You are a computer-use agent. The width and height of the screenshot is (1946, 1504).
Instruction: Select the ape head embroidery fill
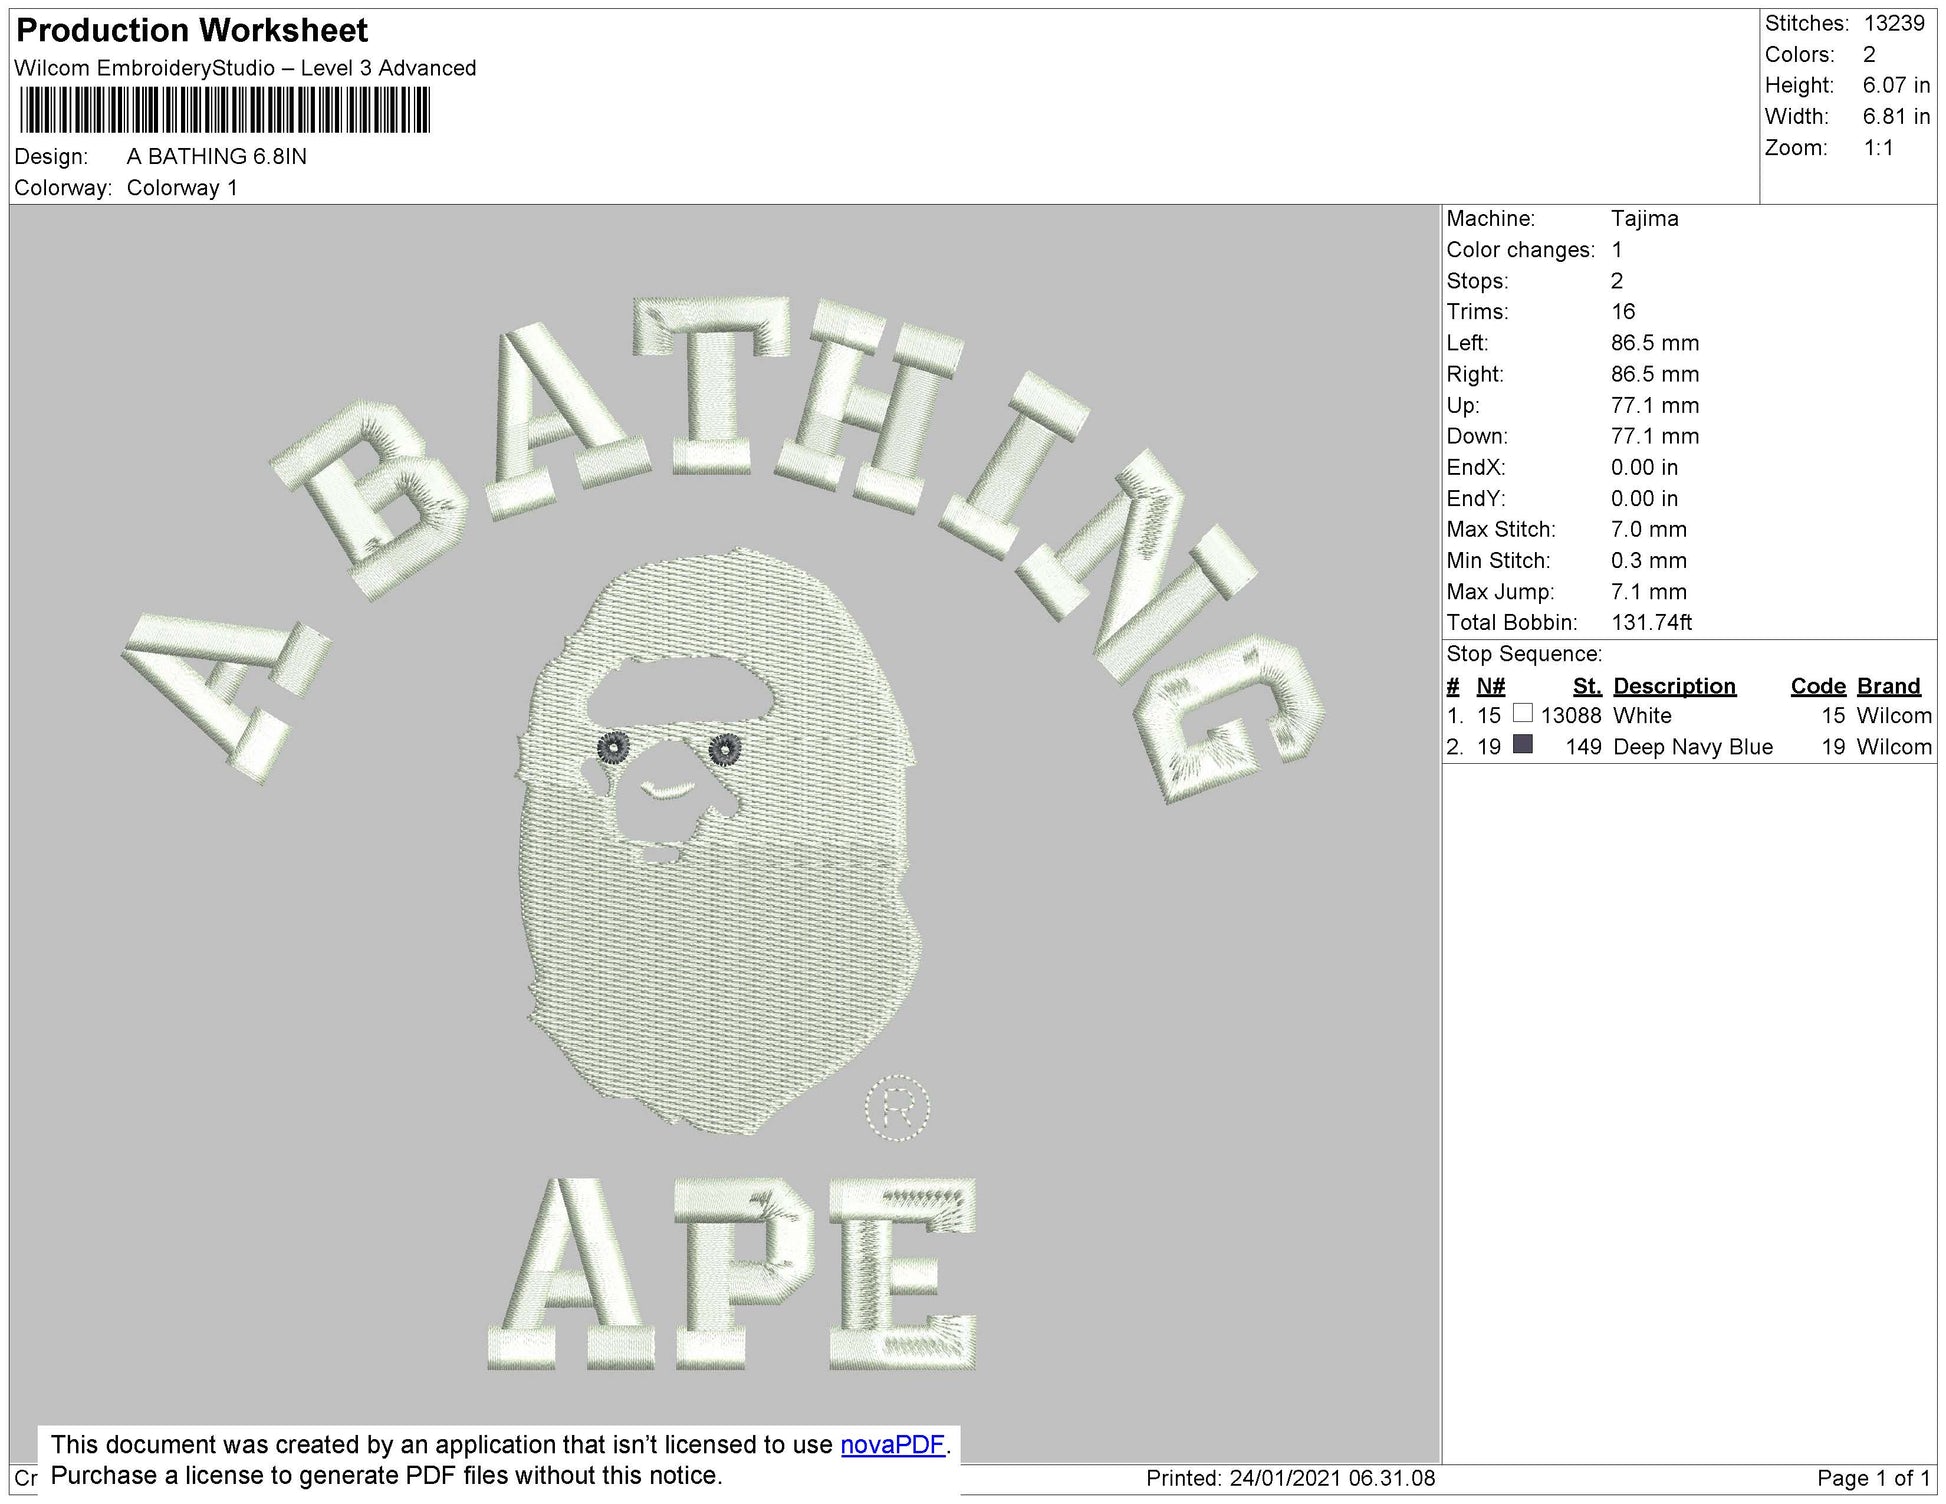(x=720, y=950)
